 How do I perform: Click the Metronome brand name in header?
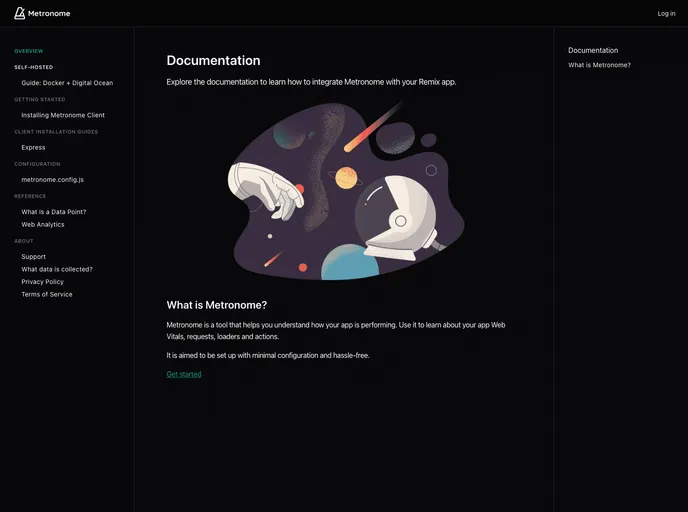[x=49, y=14]
